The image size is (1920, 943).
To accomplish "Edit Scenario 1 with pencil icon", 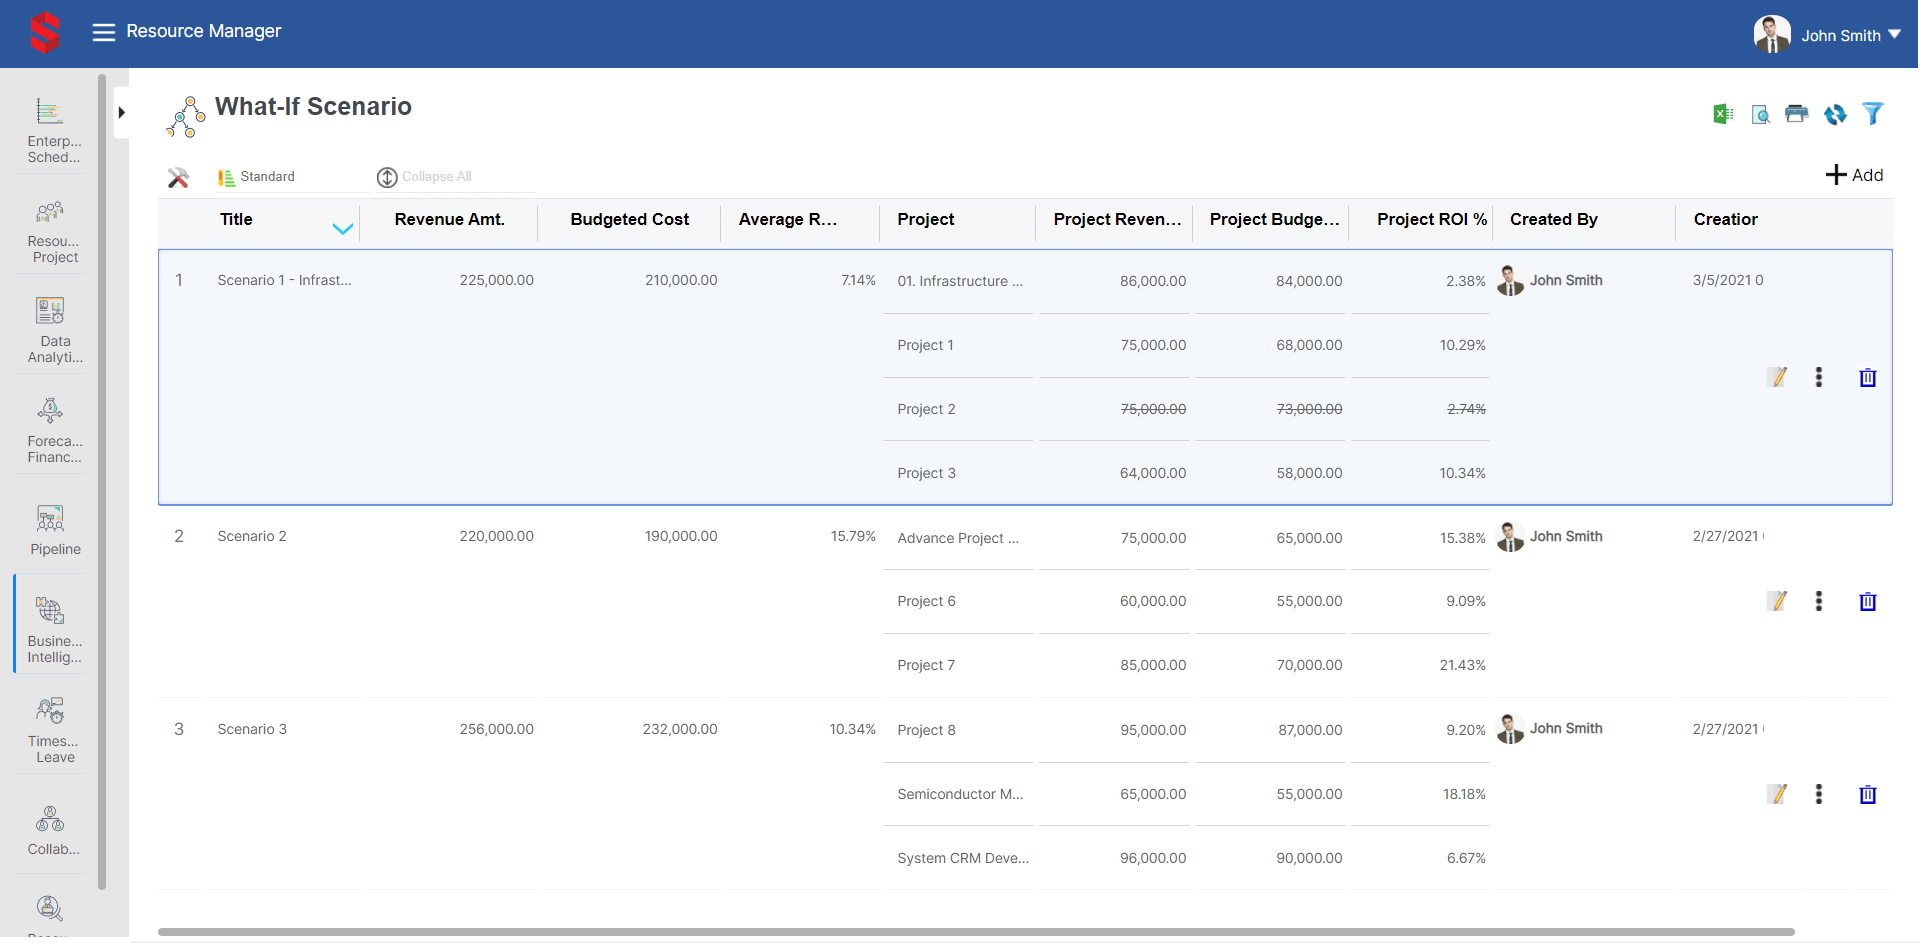I will pyautogui.click(x=1777, y=377).
